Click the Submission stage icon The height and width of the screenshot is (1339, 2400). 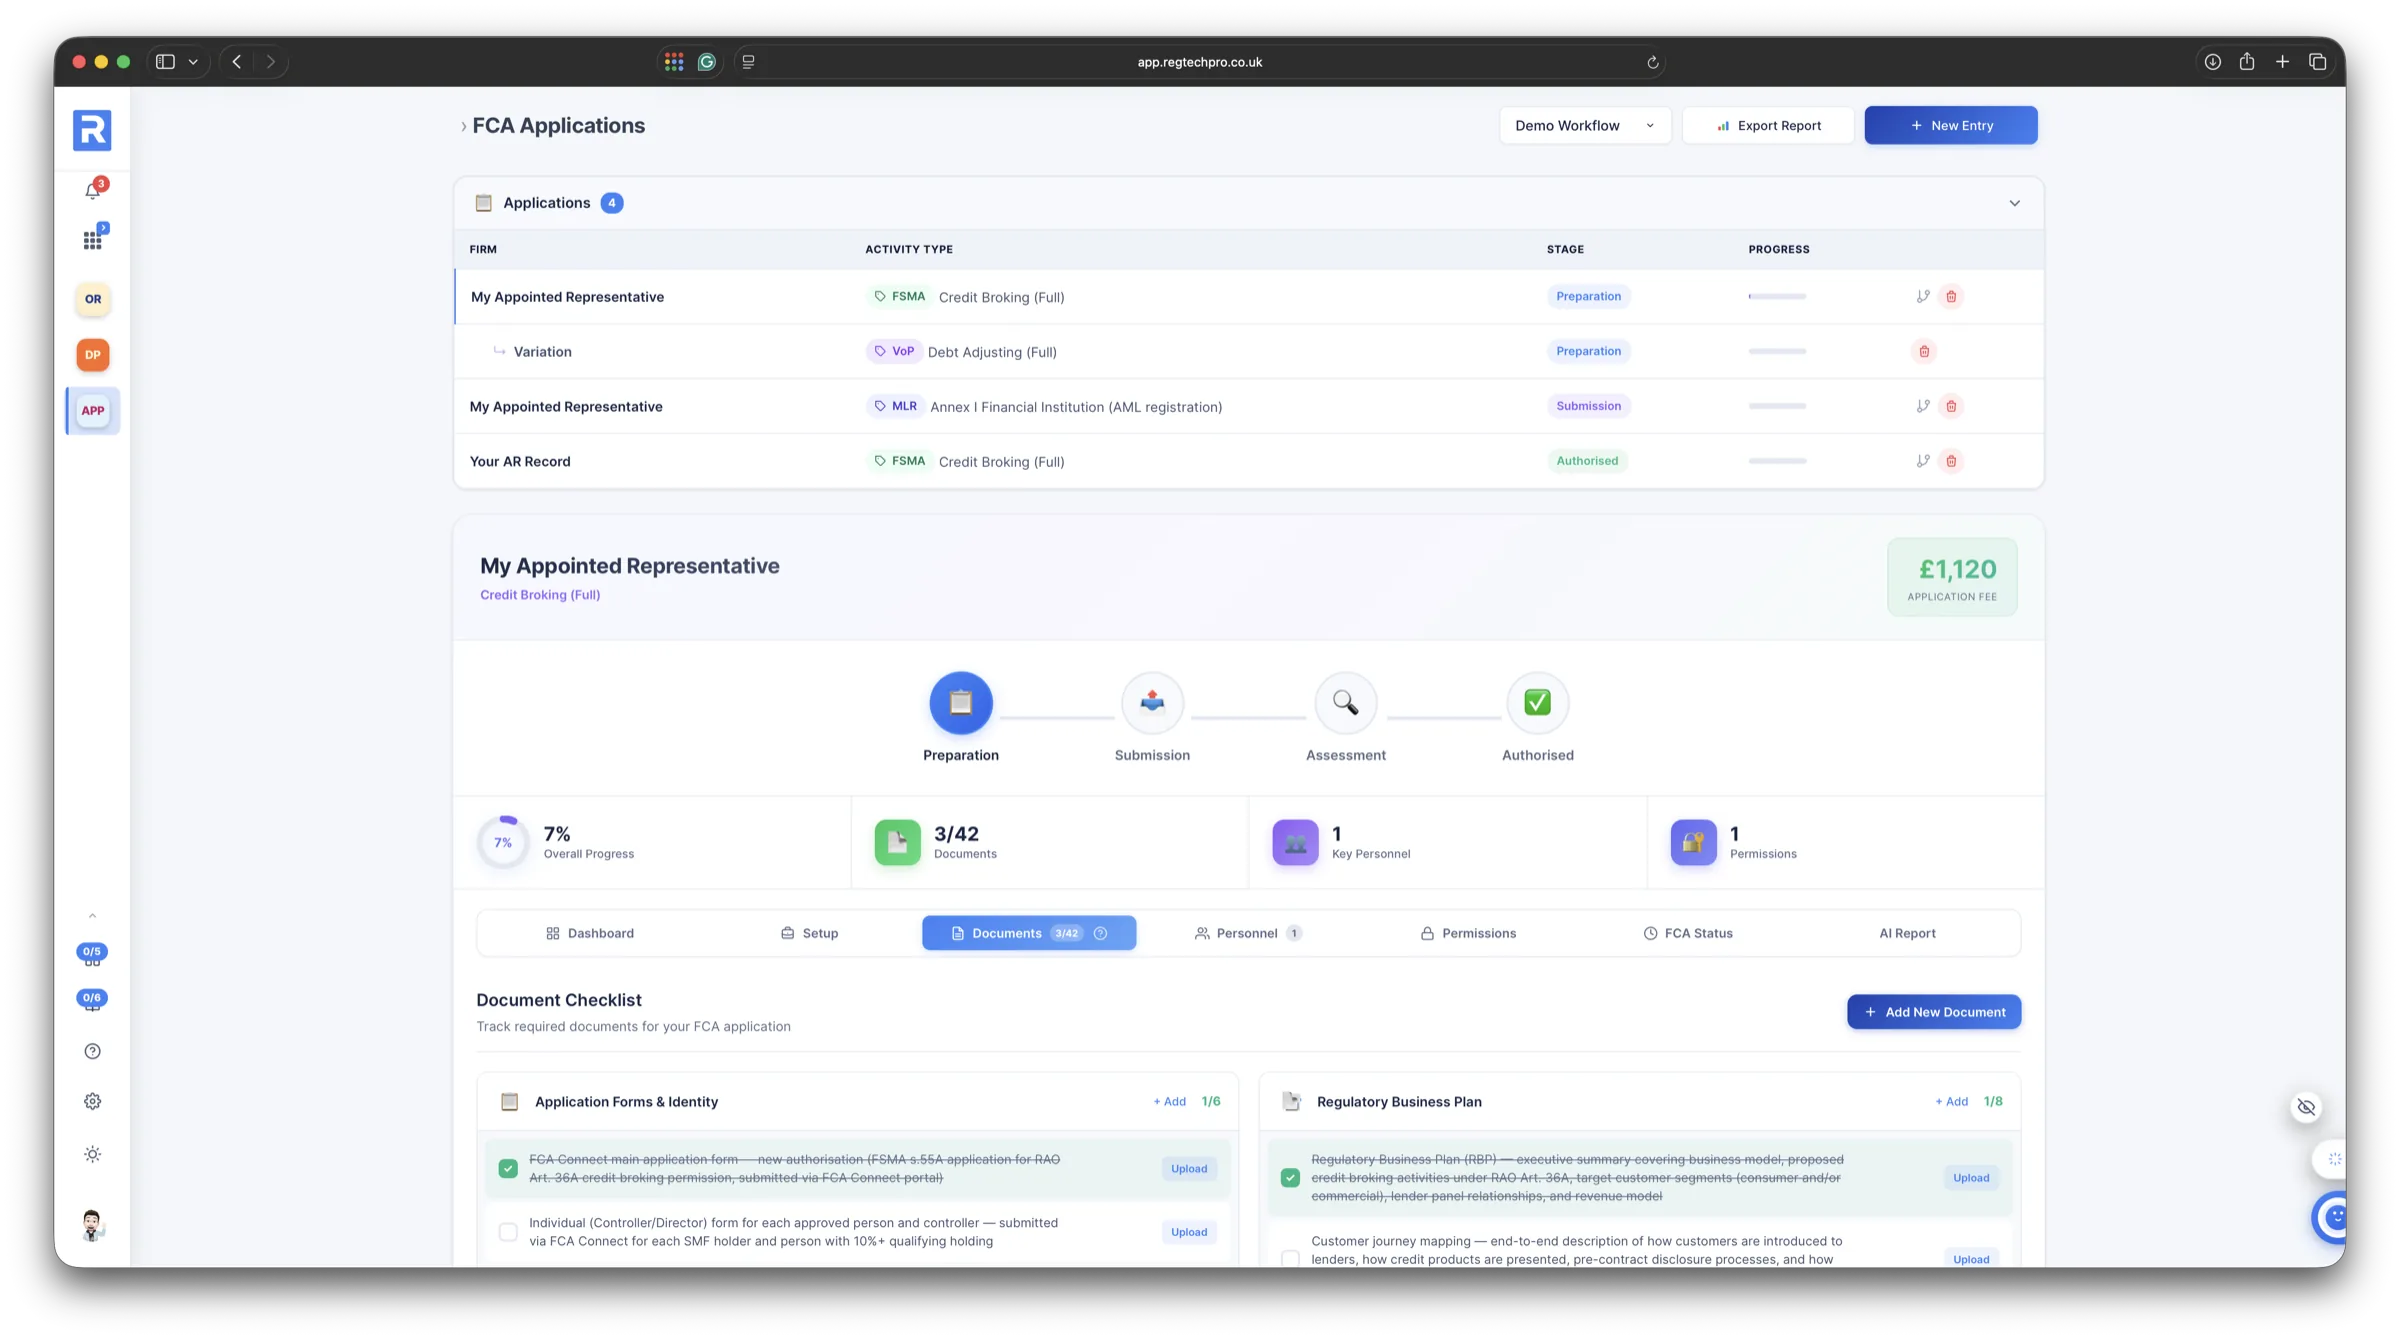click(x=1152, y=702)
